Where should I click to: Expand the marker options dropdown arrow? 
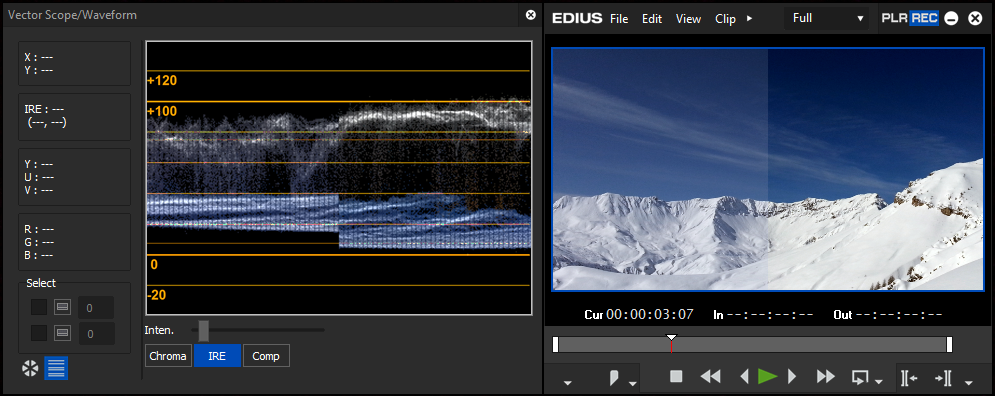(x=633, y=383)
